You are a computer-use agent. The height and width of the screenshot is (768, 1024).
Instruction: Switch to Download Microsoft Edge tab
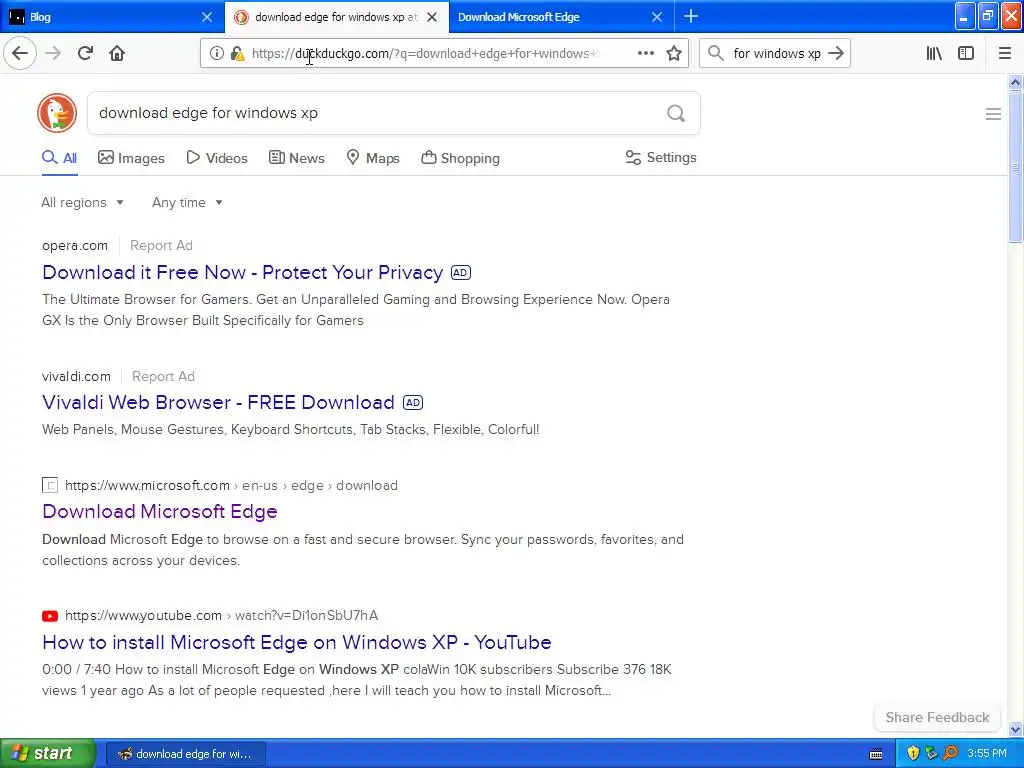tap(562, 17)
